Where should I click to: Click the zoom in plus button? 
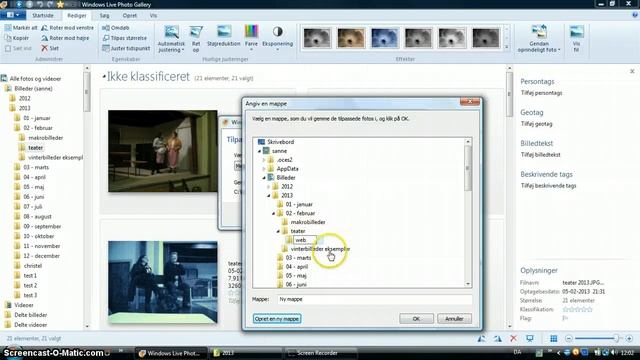click(x=629, y=338)
